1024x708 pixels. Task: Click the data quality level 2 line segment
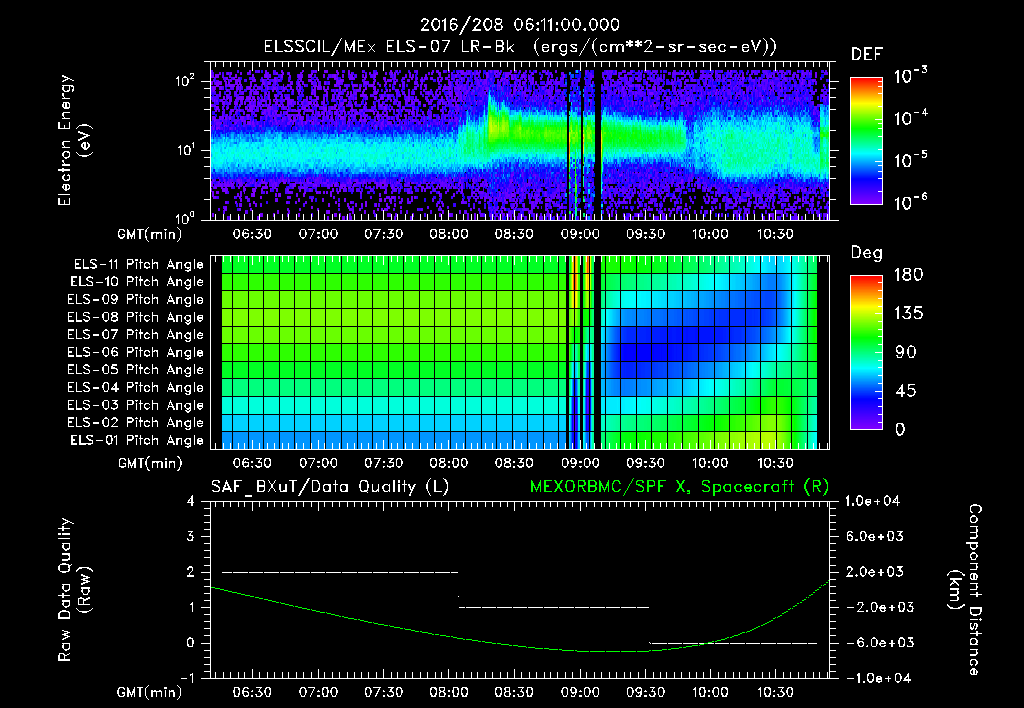pyautogui.click(x=340, y=572)
